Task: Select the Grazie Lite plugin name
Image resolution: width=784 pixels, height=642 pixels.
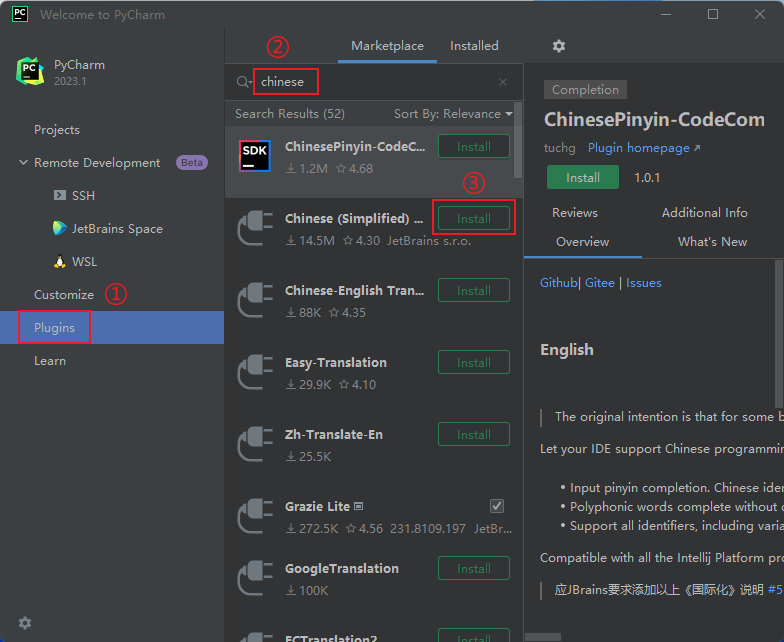Action: (317, 506)
